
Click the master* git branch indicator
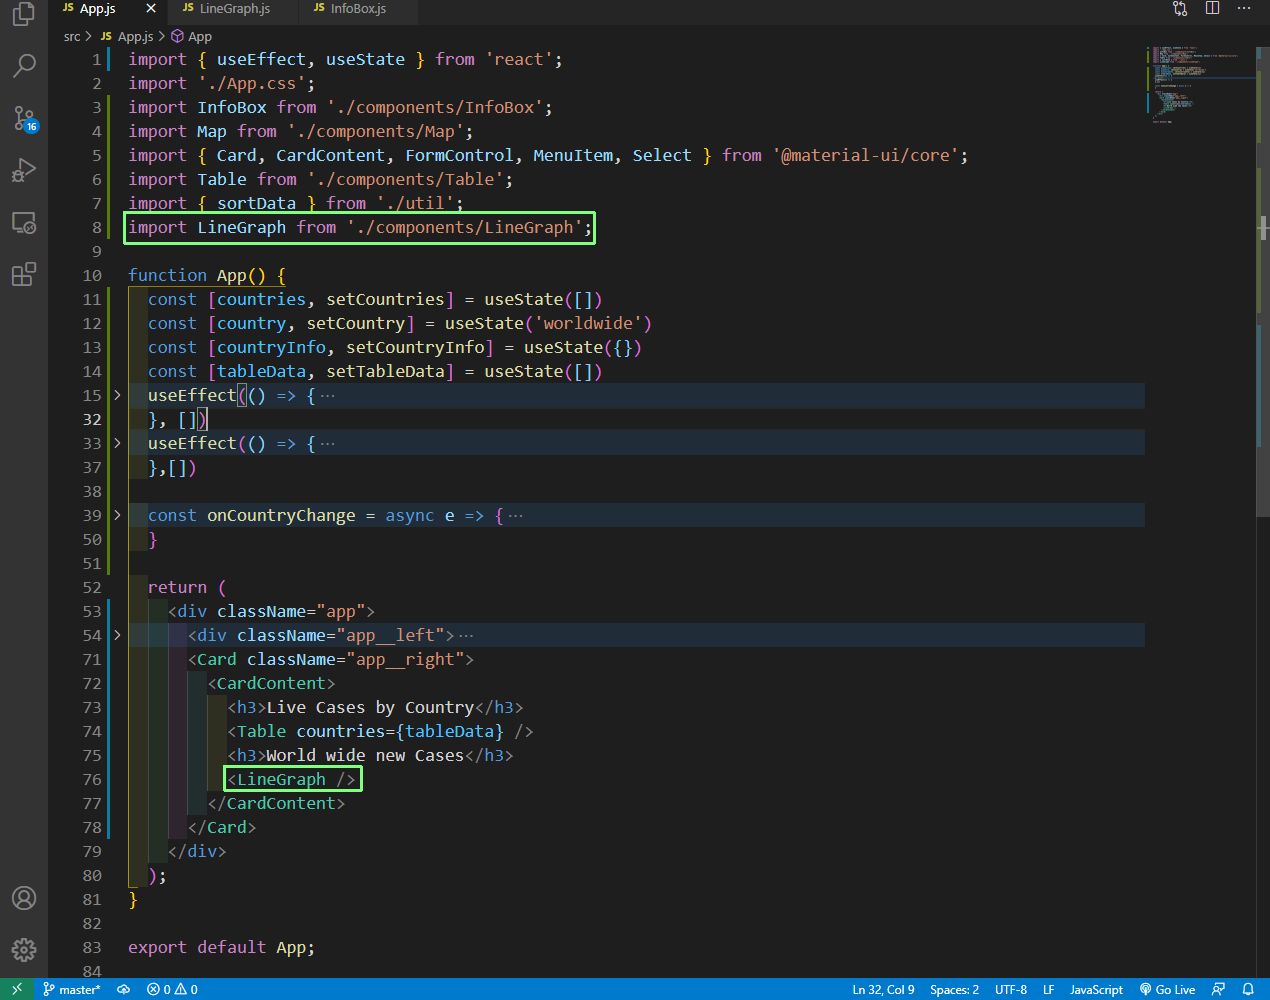[71, 989]
